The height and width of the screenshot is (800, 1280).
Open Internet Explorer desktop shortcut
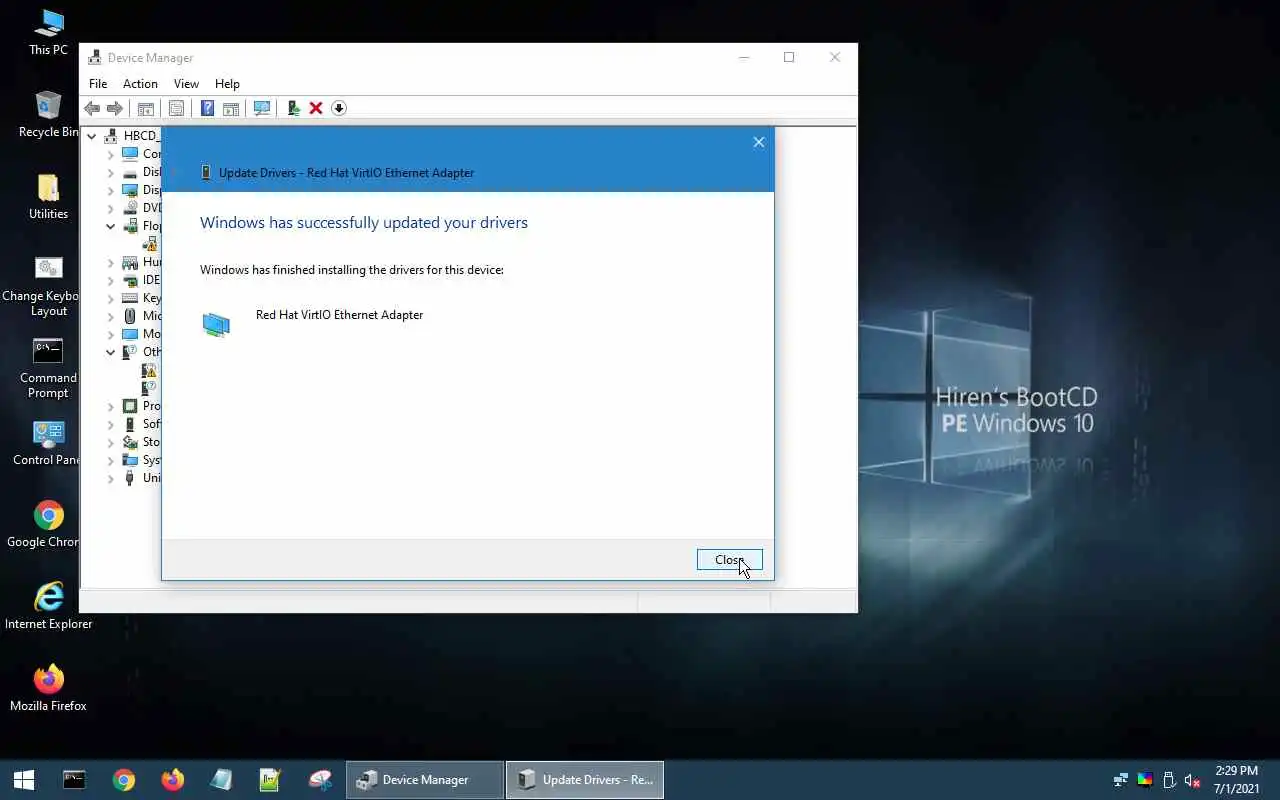(x=48, y=606)
